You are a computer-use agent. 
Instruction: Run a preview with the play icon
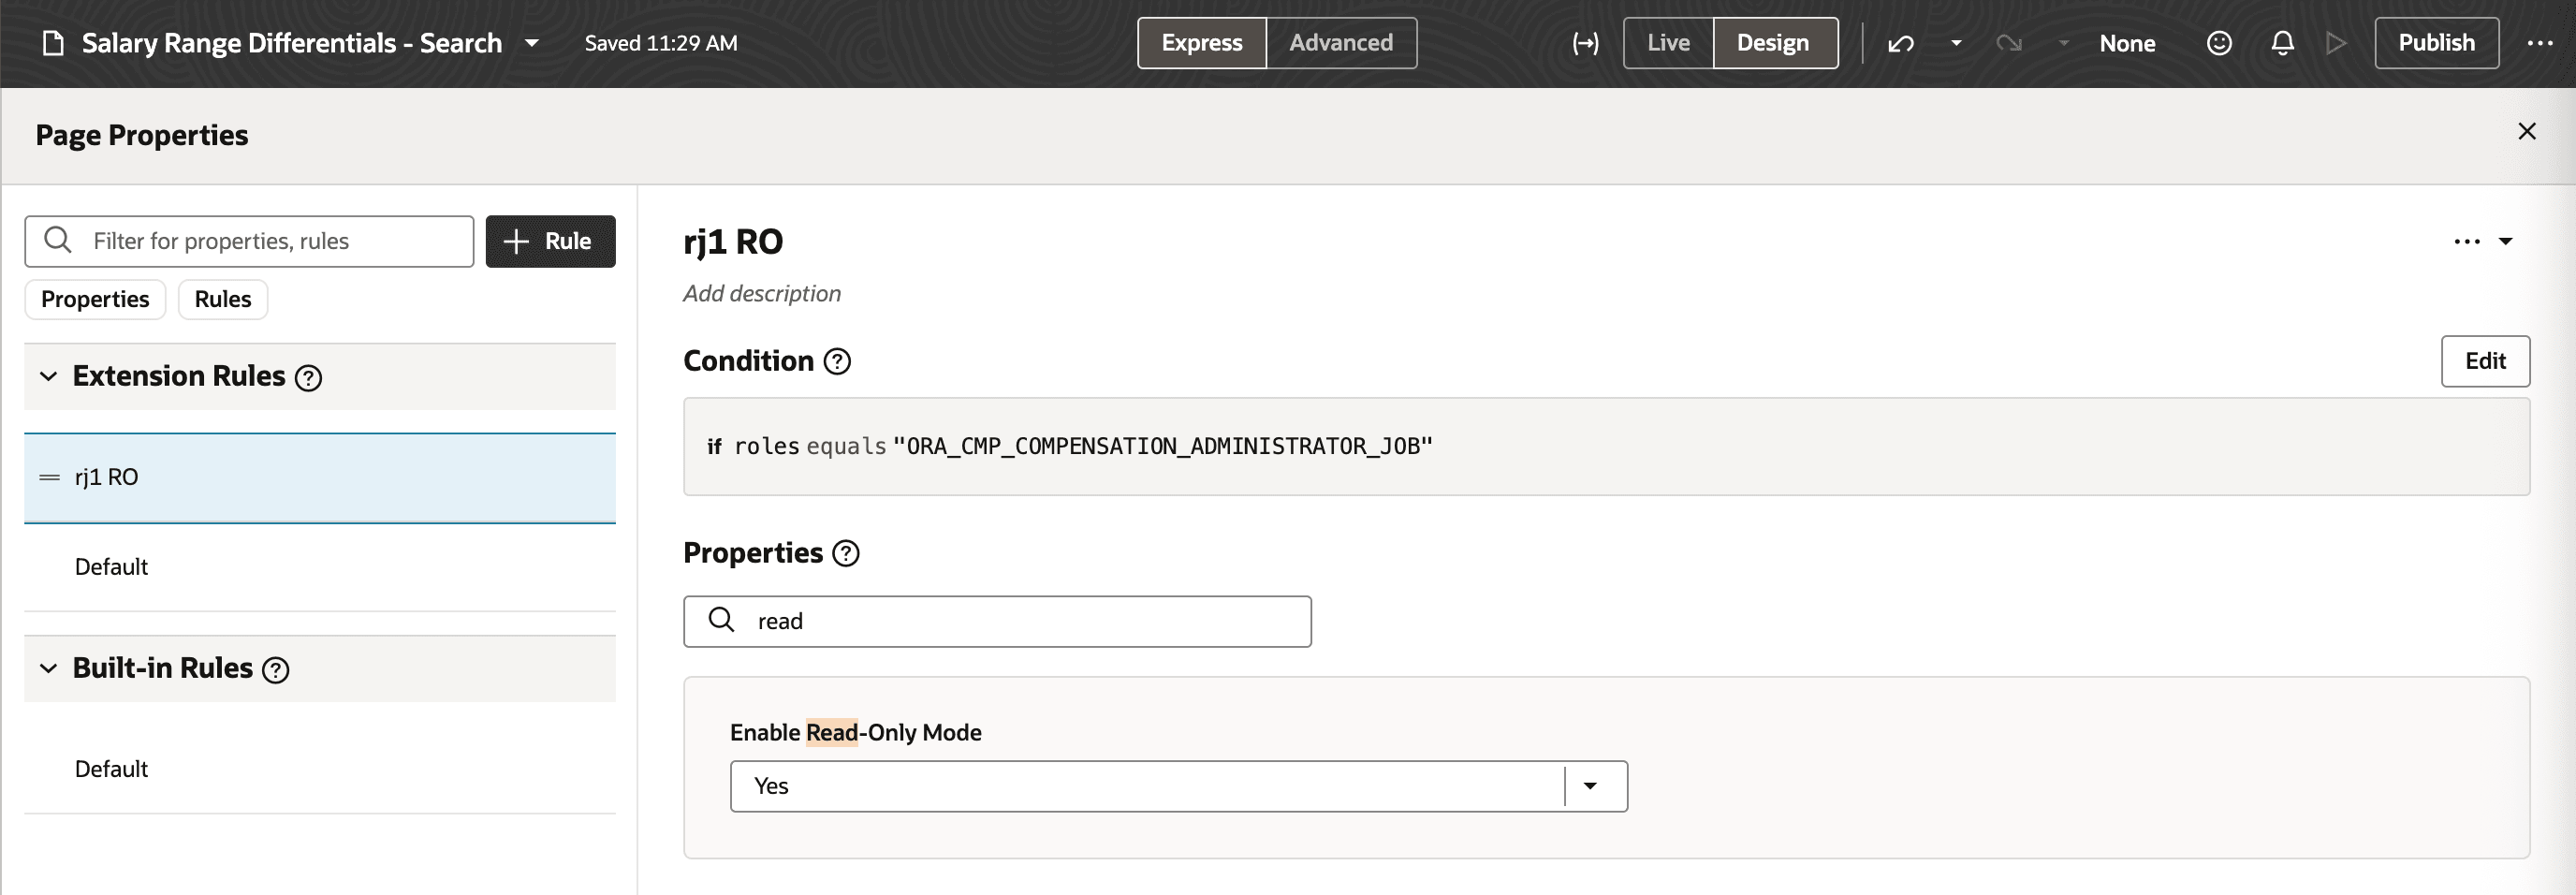(x=2335, y=43)
